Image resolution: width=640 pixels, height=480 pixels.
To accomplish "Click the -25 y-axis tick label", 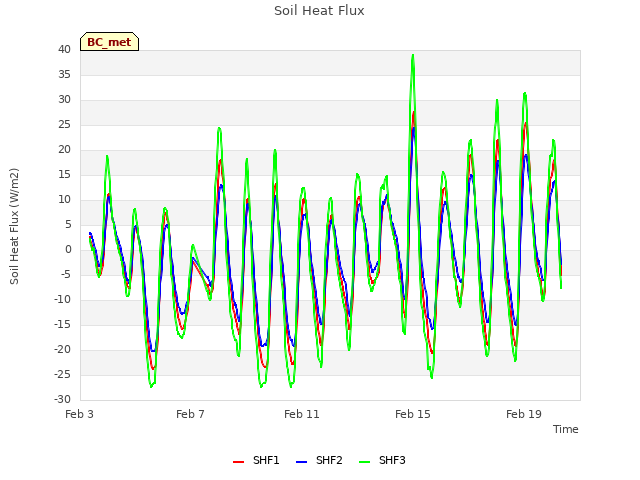I will (63, 375).
